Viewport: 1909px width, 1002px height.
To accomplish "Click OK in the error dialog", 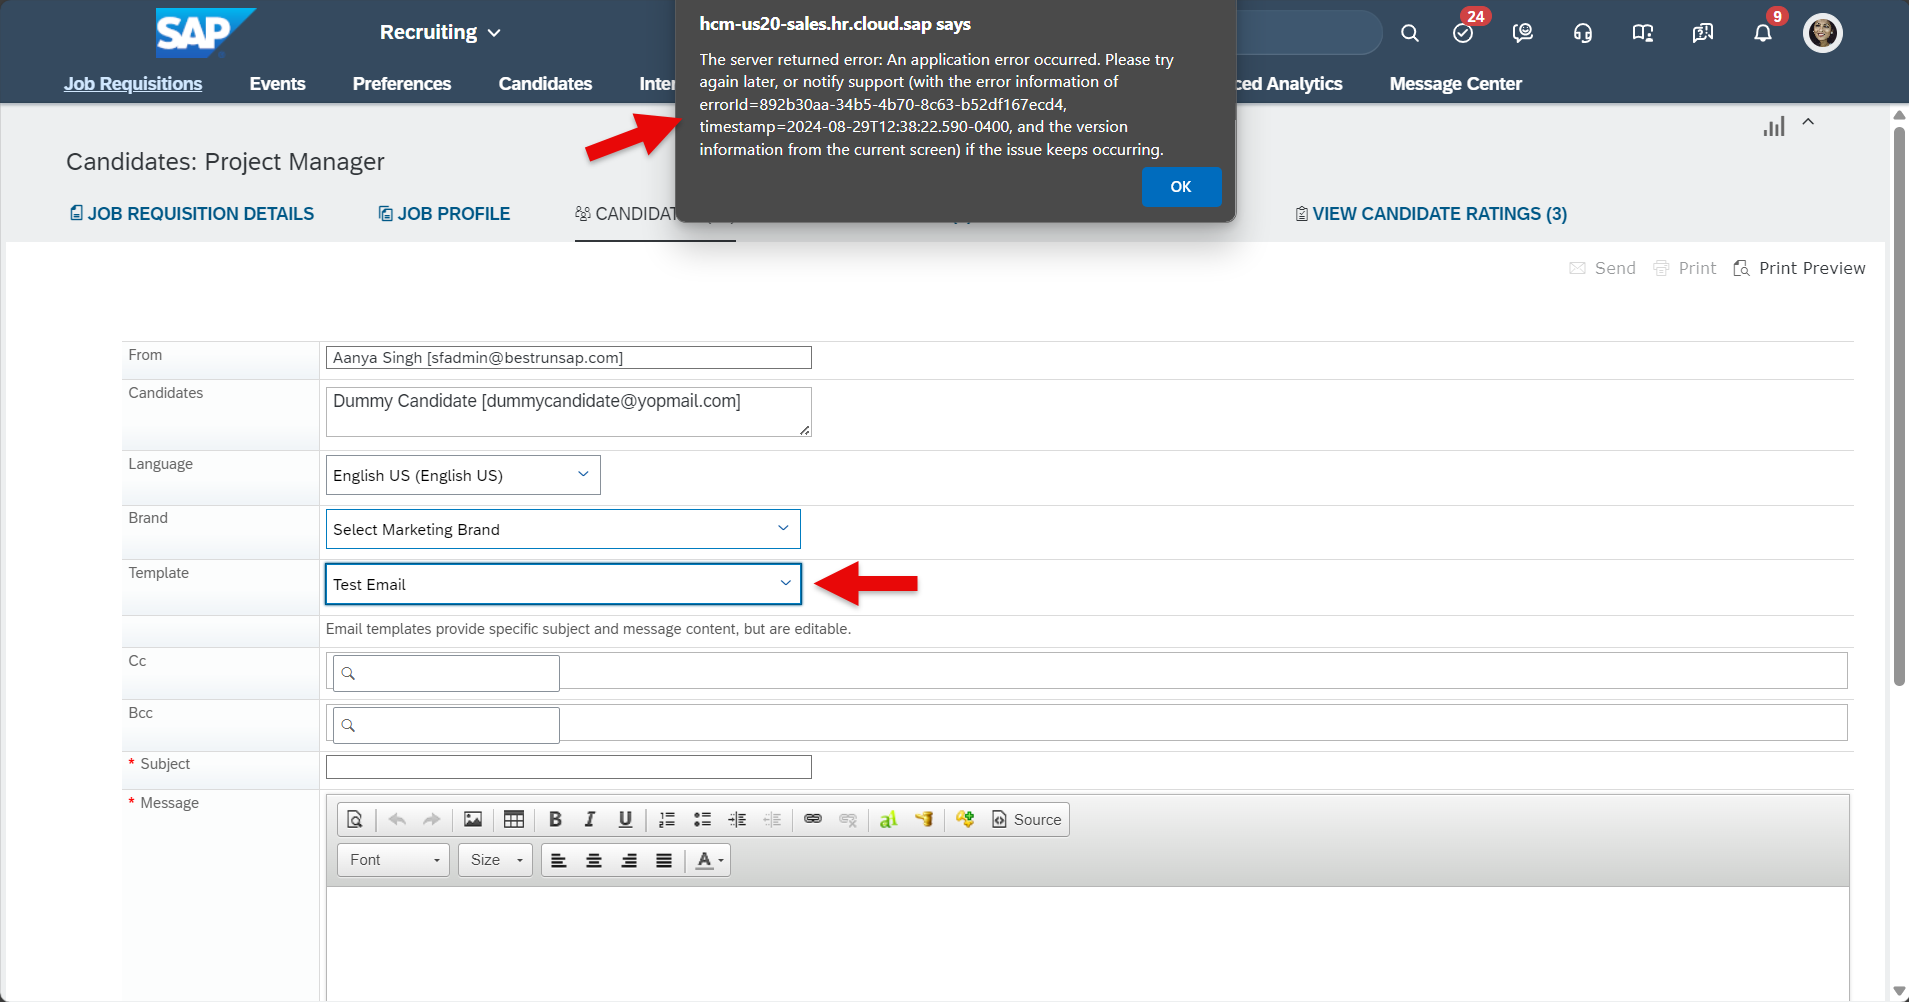I will pyautogui.click(x=1181, y=187).
